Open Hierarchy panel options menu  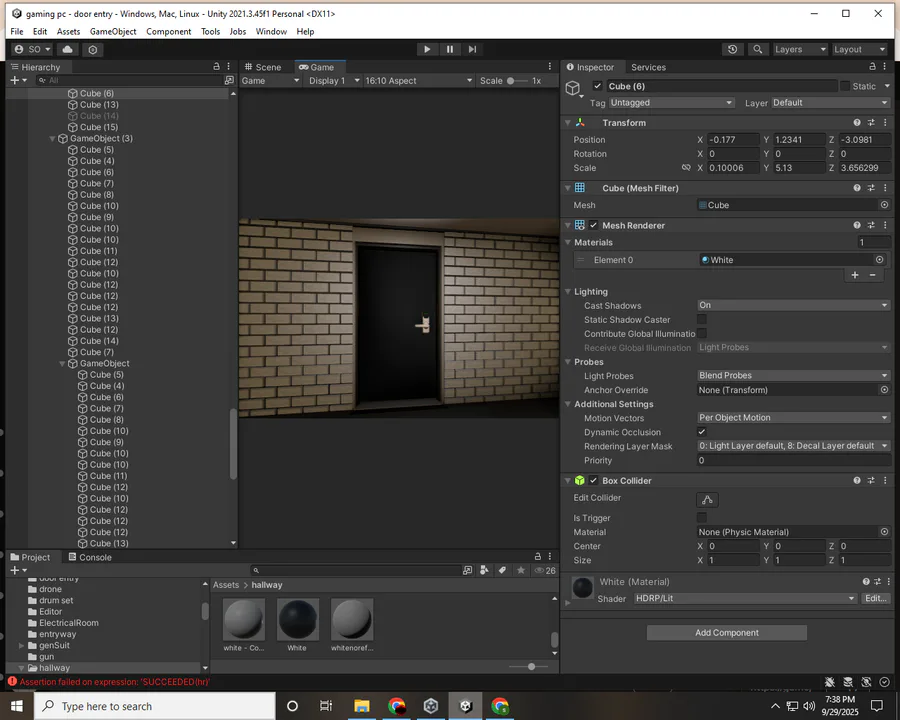[228, 67]
